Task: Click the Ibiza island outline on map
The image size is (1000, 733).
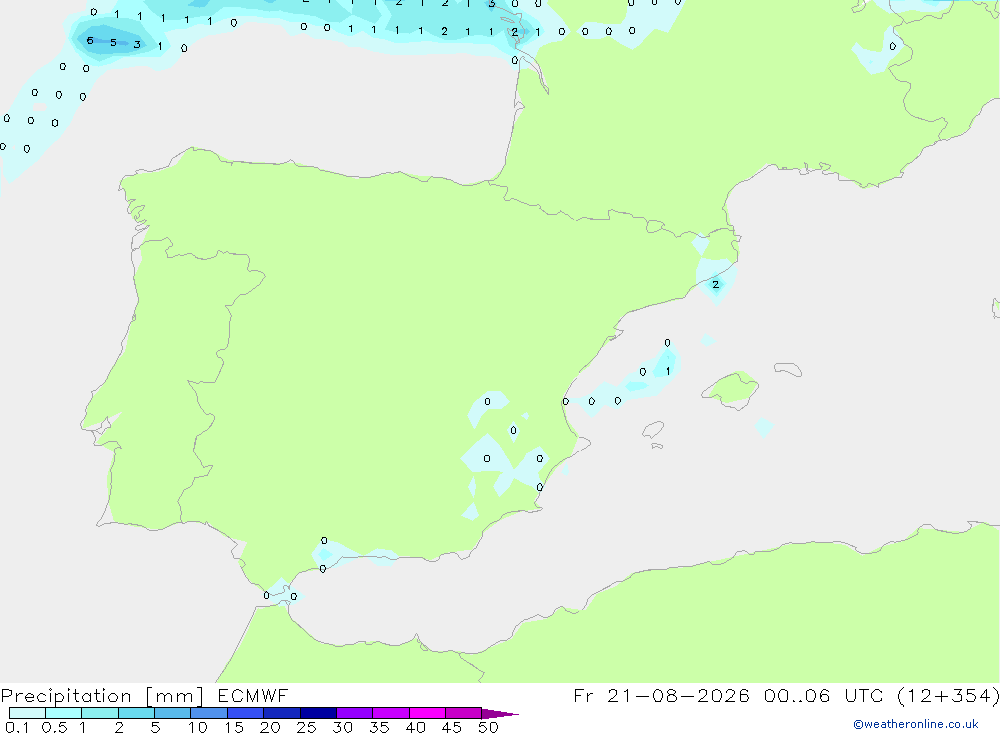Action: (x=653, y=430)
